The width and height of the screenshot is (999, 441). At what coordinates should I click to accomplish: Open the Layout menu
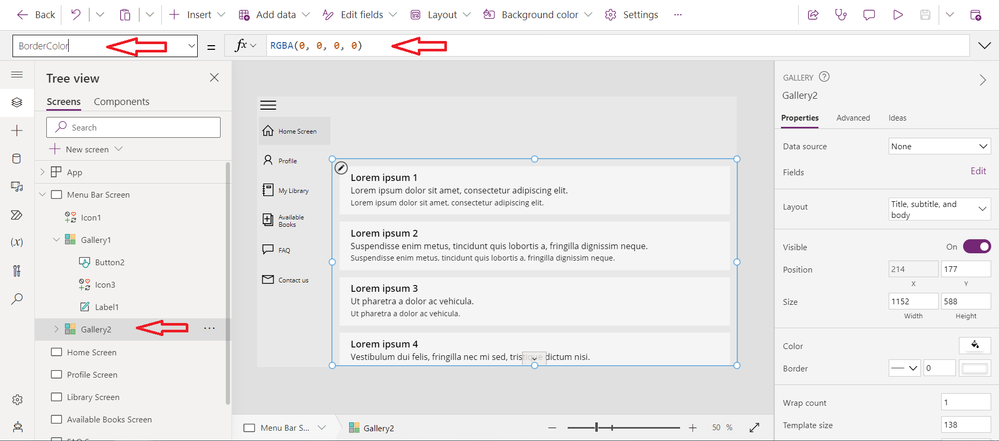click(440, 14)
